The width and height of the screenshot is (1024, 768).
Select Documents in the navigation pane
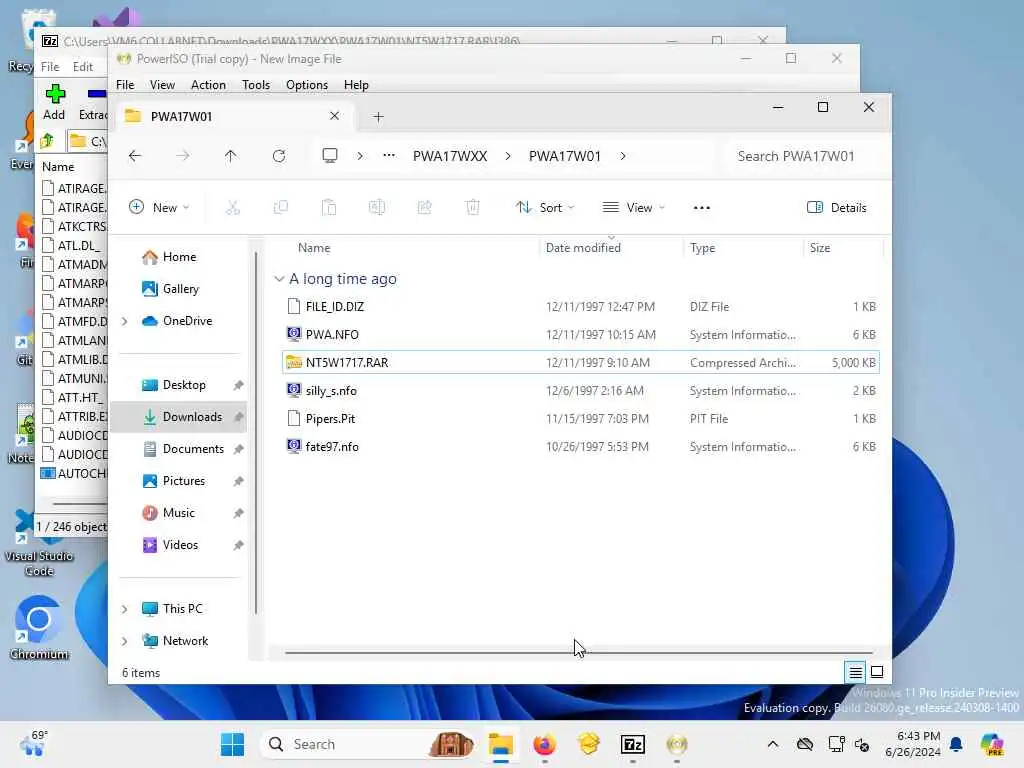[179, 449]
